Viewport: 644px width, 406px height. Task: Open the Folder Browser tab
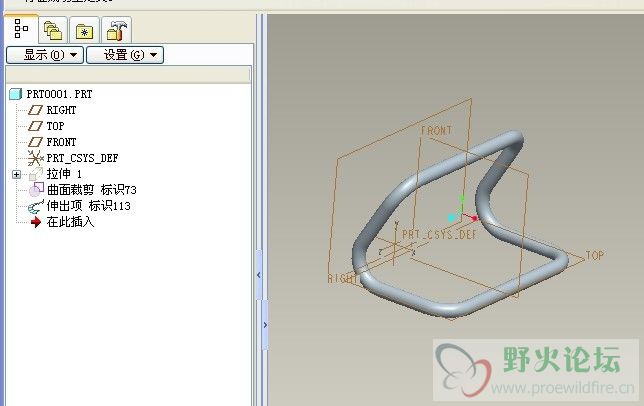53,30
